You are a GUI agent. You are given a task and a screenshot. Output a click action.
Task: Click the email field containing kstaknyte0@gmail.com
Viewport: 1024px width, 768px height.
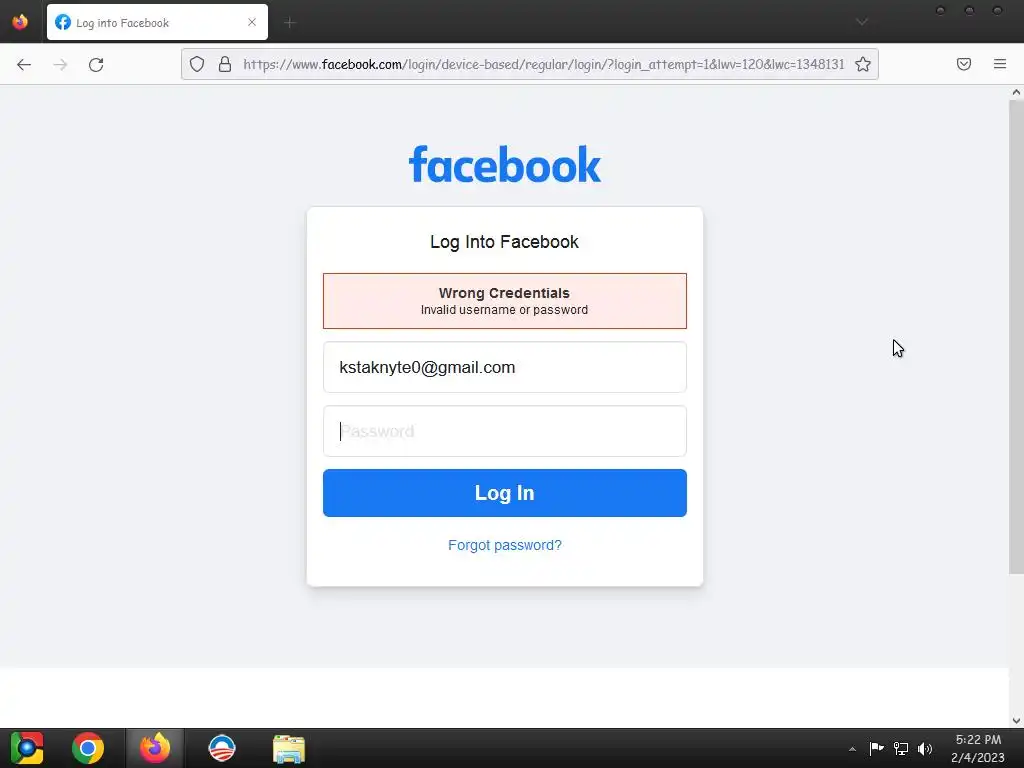click(x=505, y=367)
